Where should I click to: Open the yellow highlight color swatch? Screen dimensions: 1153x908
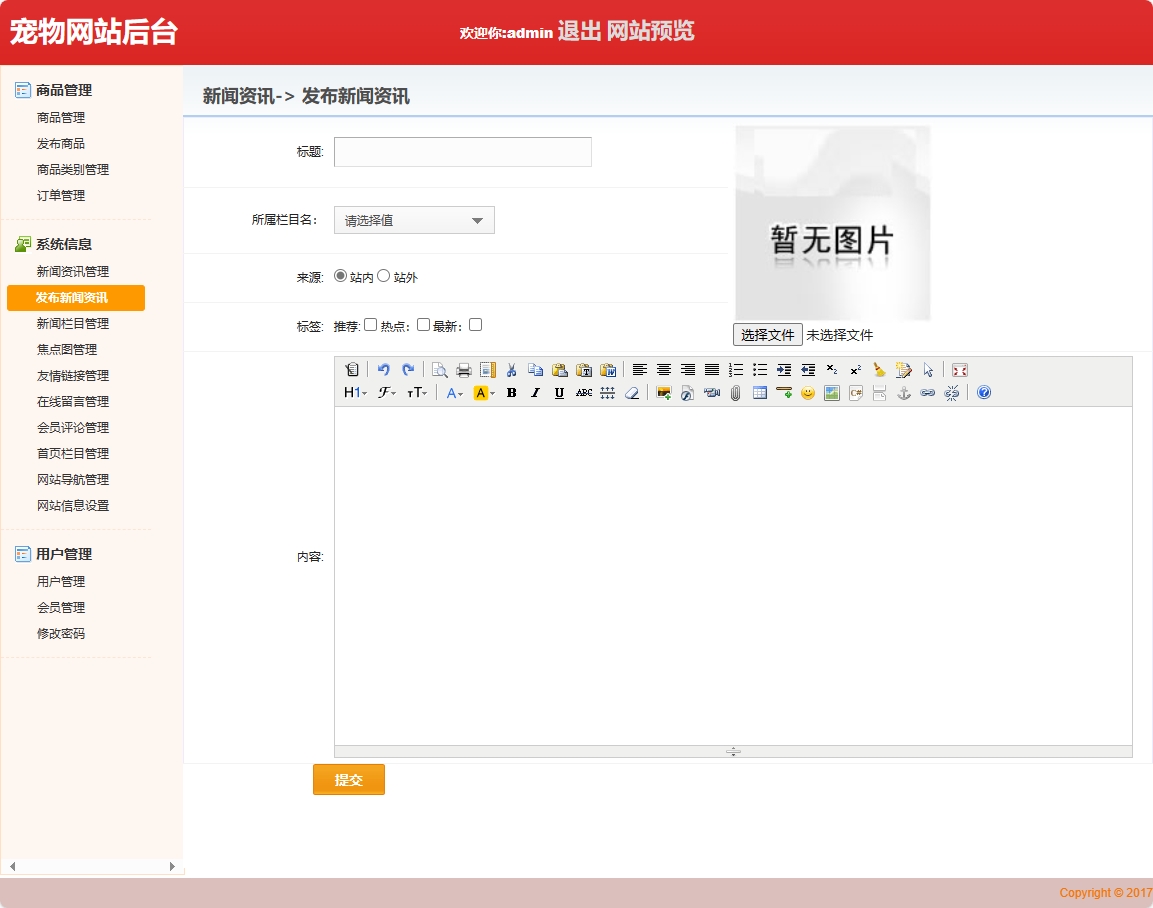481,392
